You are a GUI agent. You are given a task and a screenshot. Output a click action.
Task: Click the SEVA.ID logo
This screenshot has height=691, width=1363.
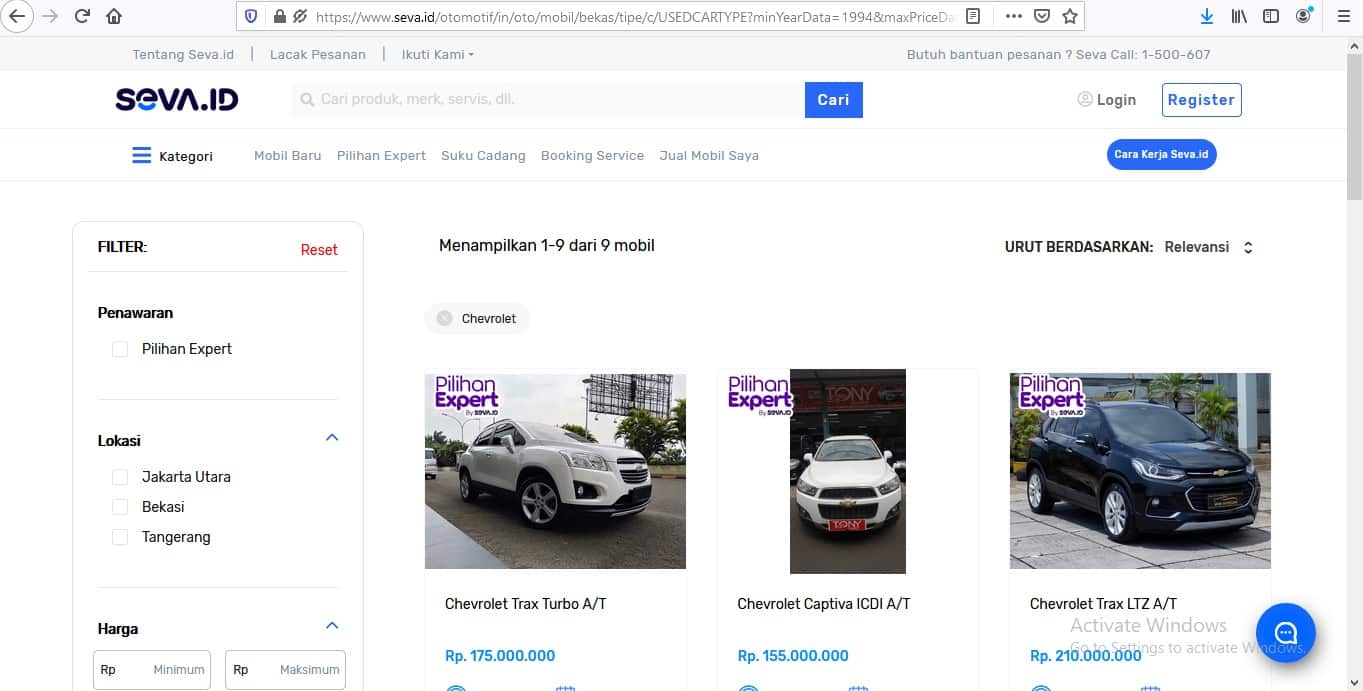click(x=177, y=99)
